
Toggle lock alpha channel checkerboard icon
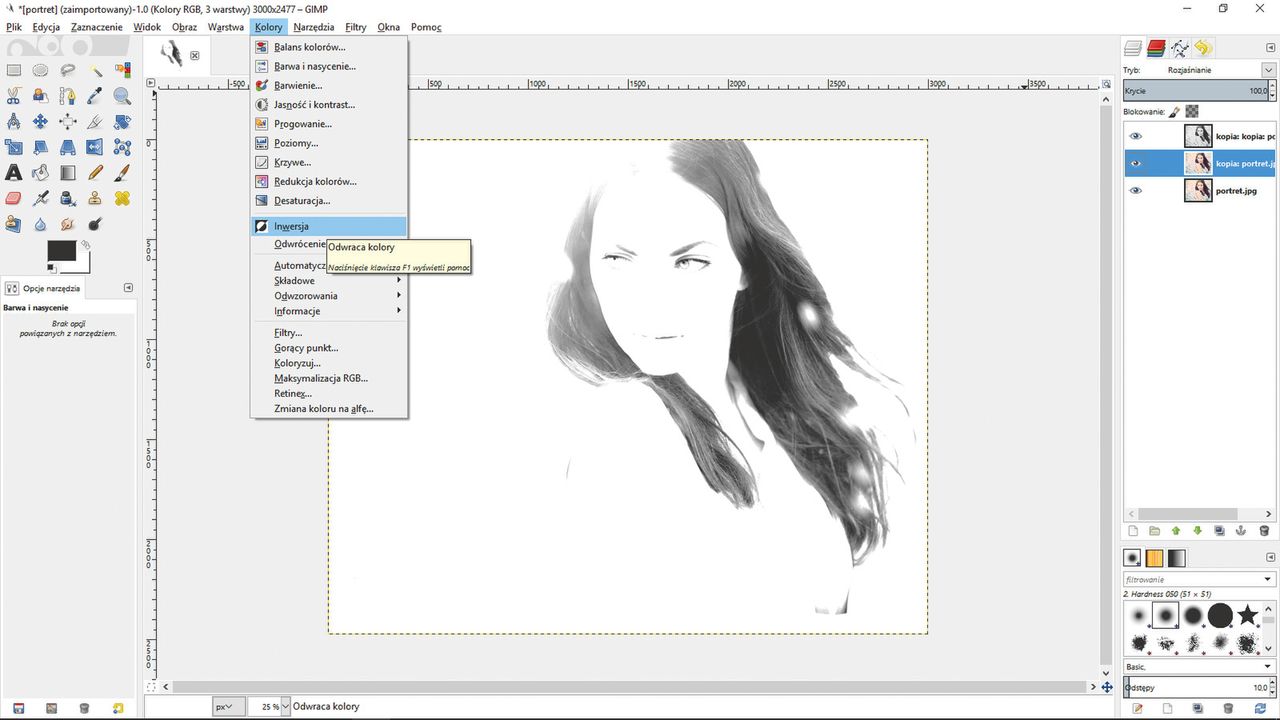(1192, 112)
